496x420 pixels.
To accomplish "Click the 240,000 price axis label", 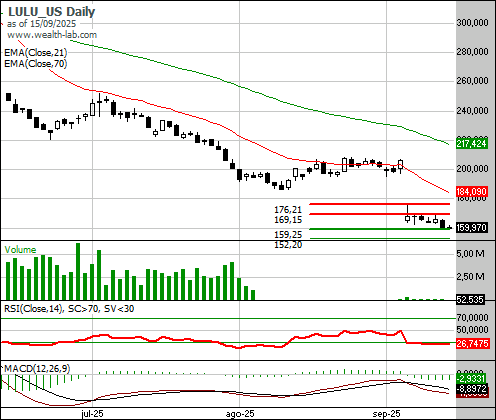I will click(x=472, y=110).
